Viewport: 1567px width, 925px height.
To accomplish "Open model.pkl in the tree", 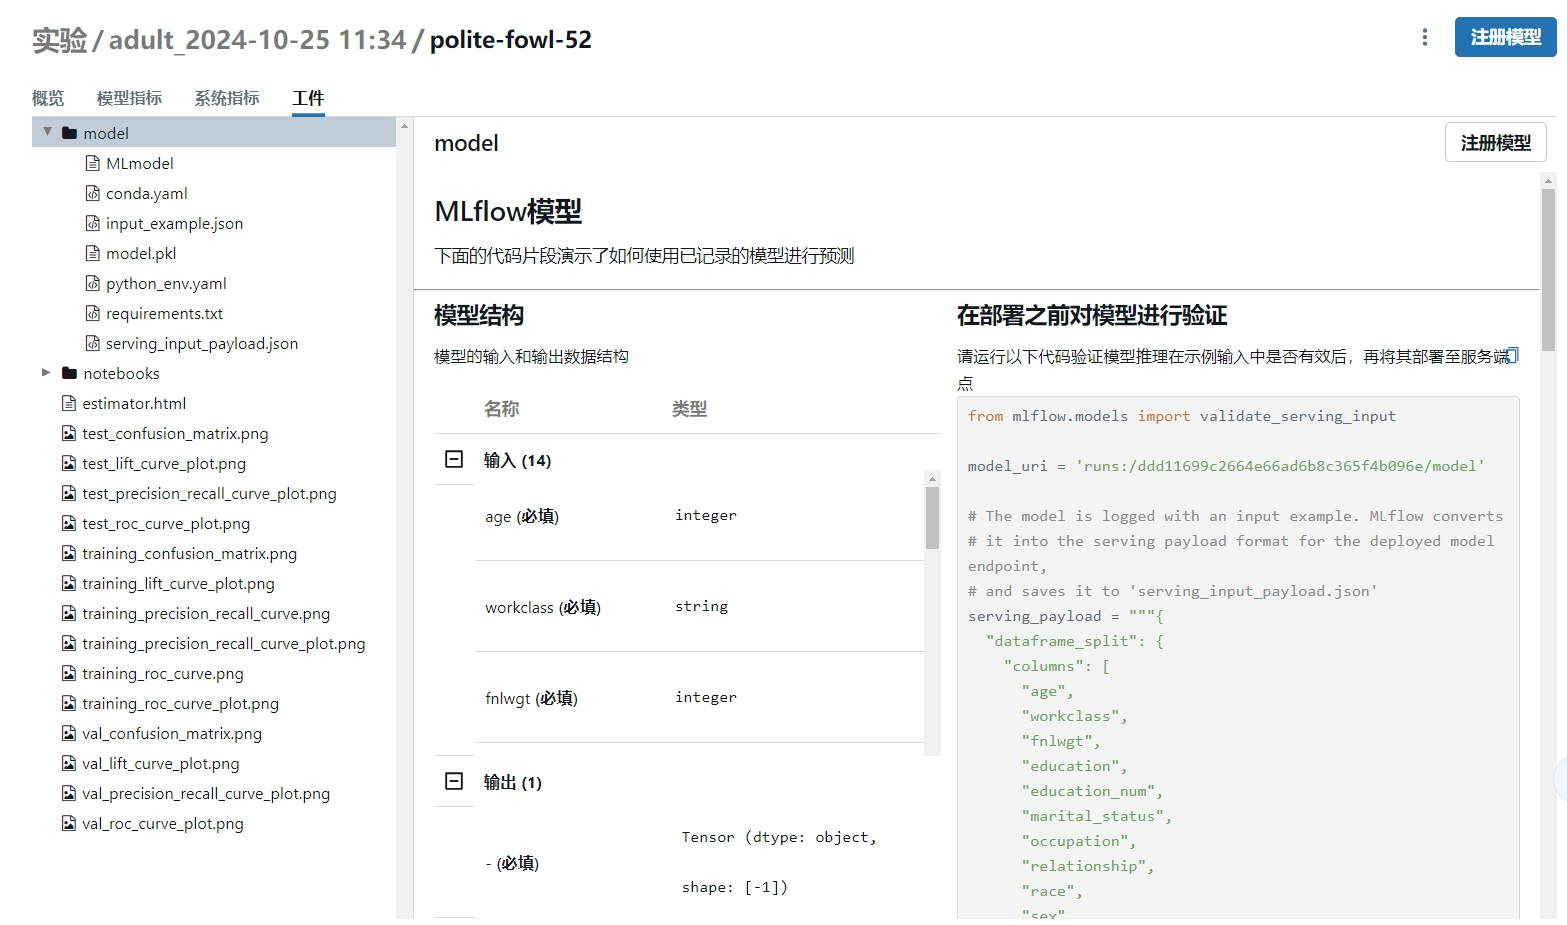I will [141, 253].
